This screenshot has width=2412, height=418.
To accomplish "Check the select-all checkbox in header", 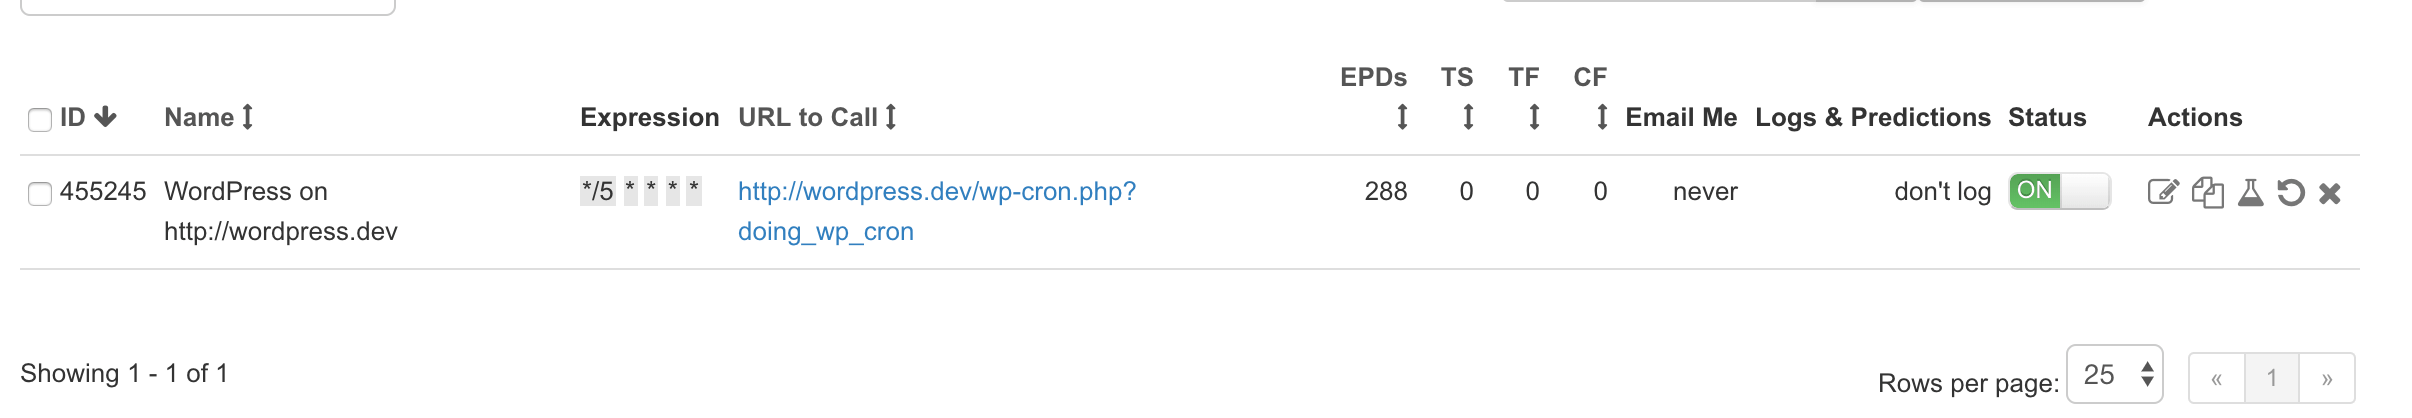I will (x=40, y=120).
